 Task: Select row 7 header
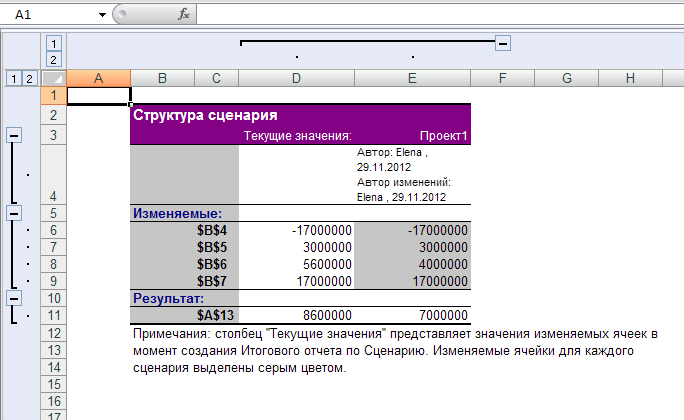click(54, 247)
